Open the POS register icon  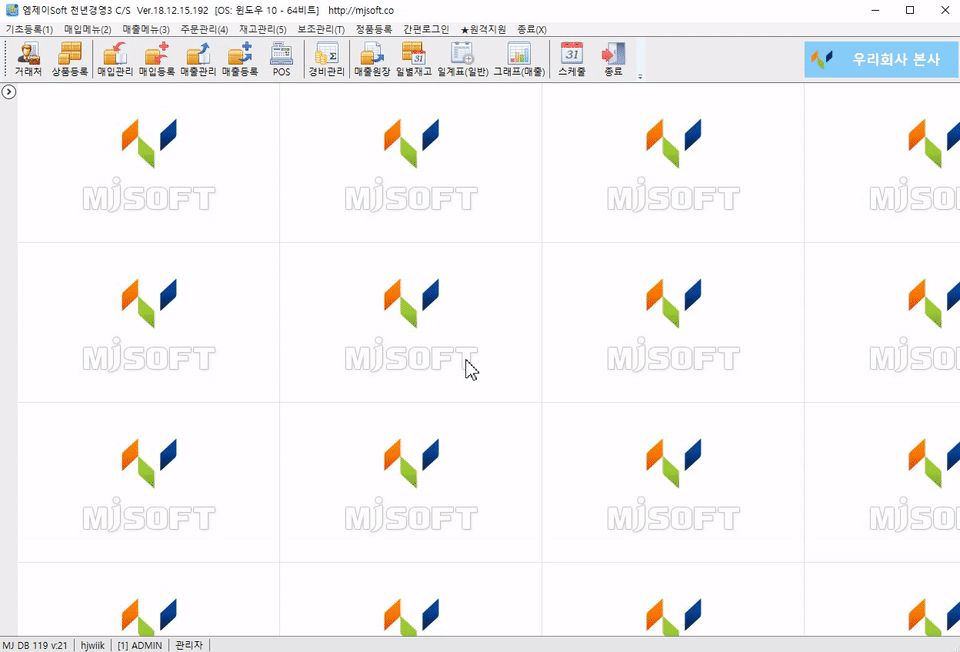click(x=282, y=59)
